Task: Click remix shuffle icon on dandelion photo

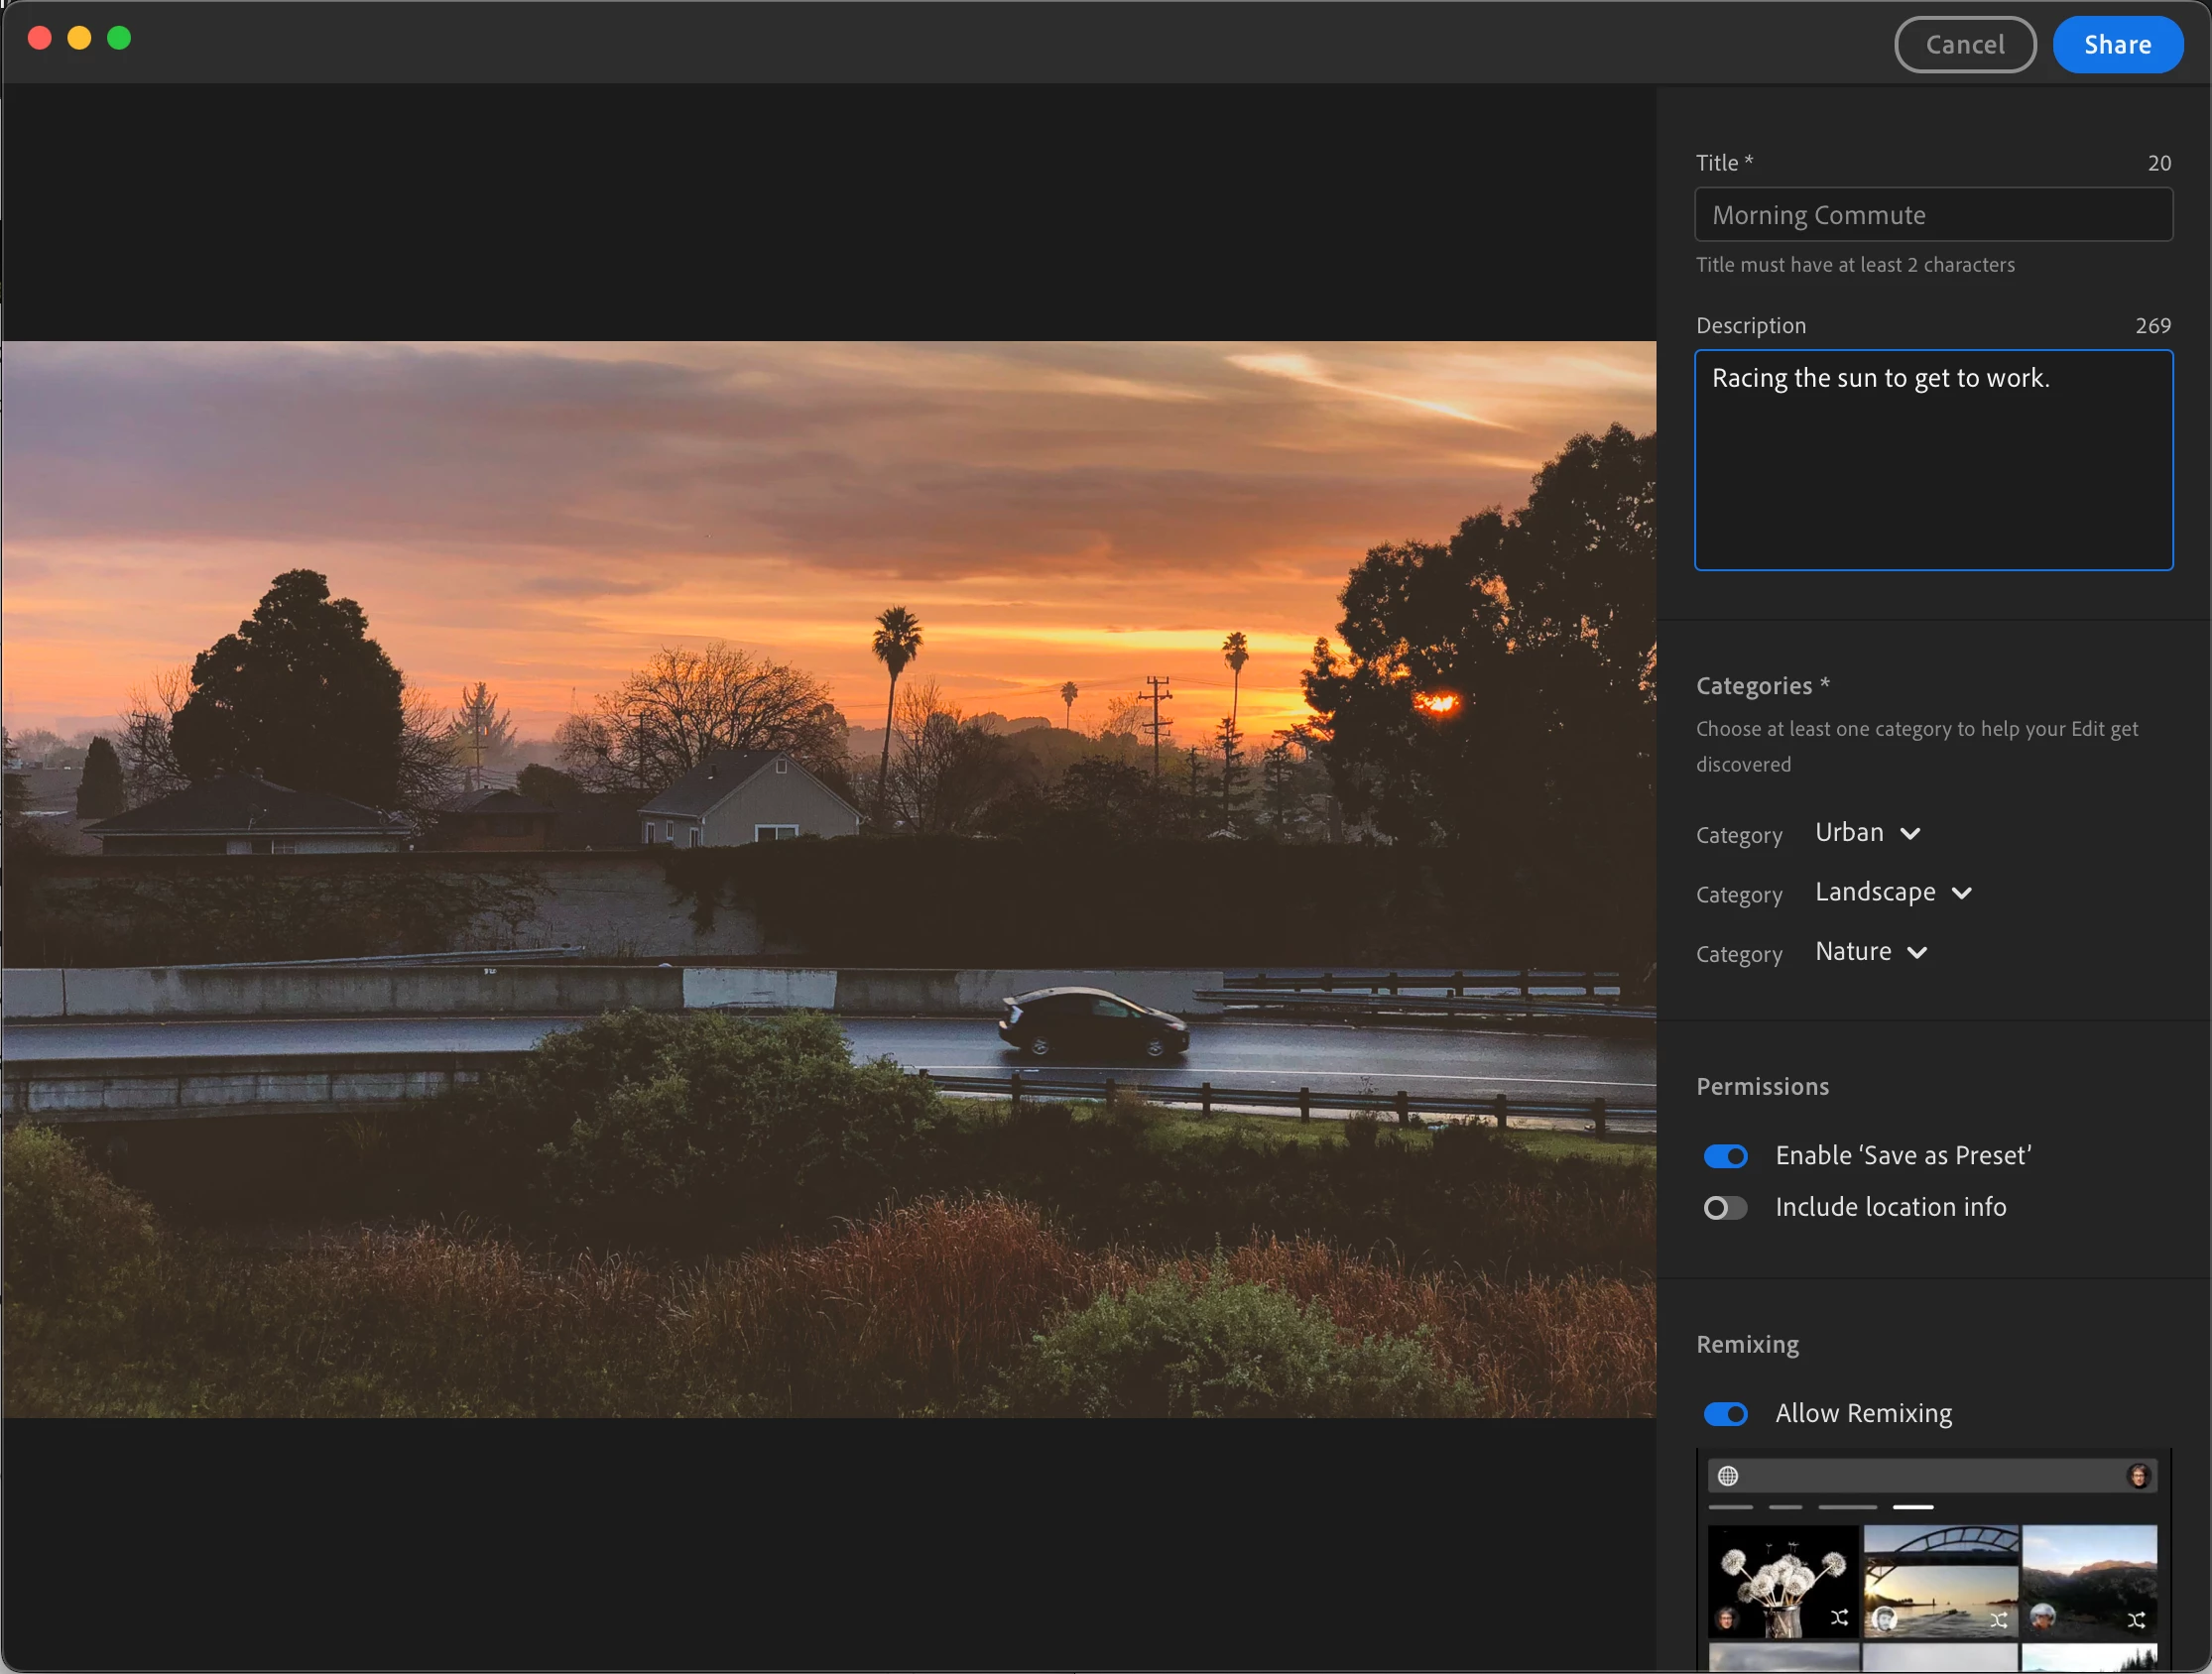Action: (1838, 1617)
